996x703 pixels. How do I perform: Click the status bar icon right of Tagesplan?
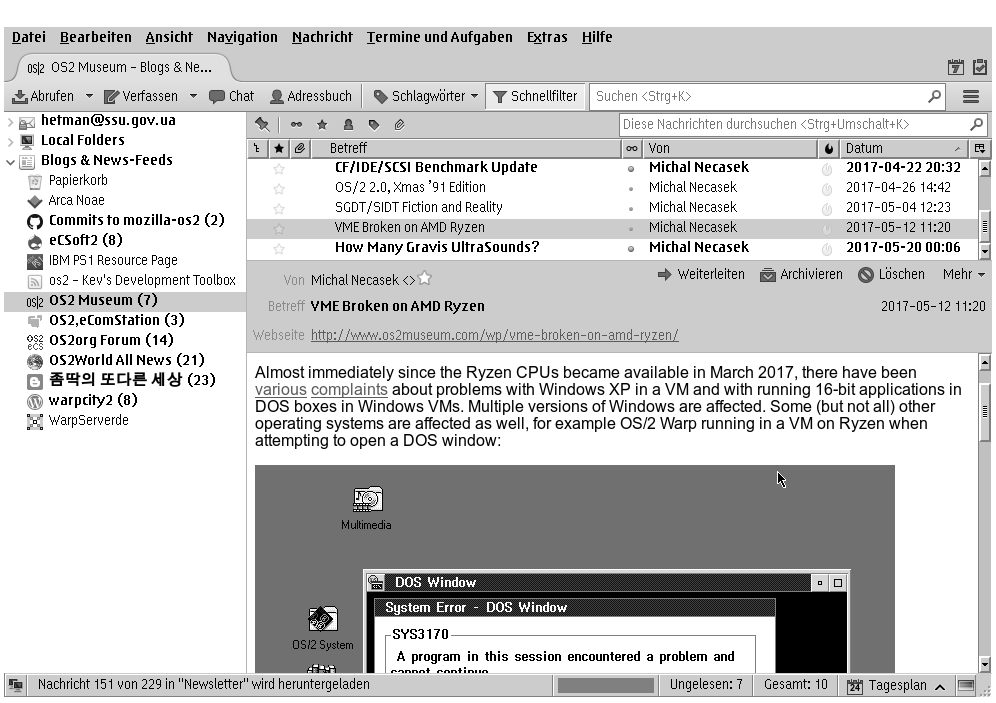tap(966, 685)
